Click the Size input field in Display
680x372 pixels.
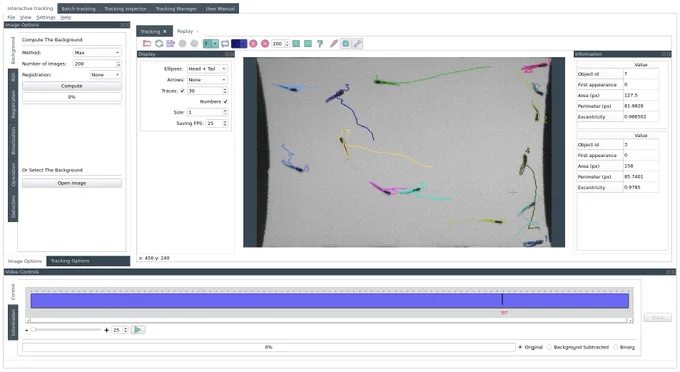207,112
